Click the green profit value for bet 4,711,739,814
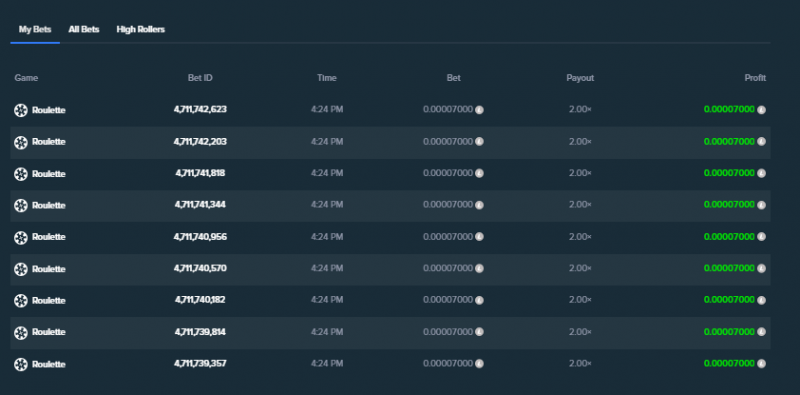Image resolution: width=800 pixels, height=395 pixels. coord(729,332)
